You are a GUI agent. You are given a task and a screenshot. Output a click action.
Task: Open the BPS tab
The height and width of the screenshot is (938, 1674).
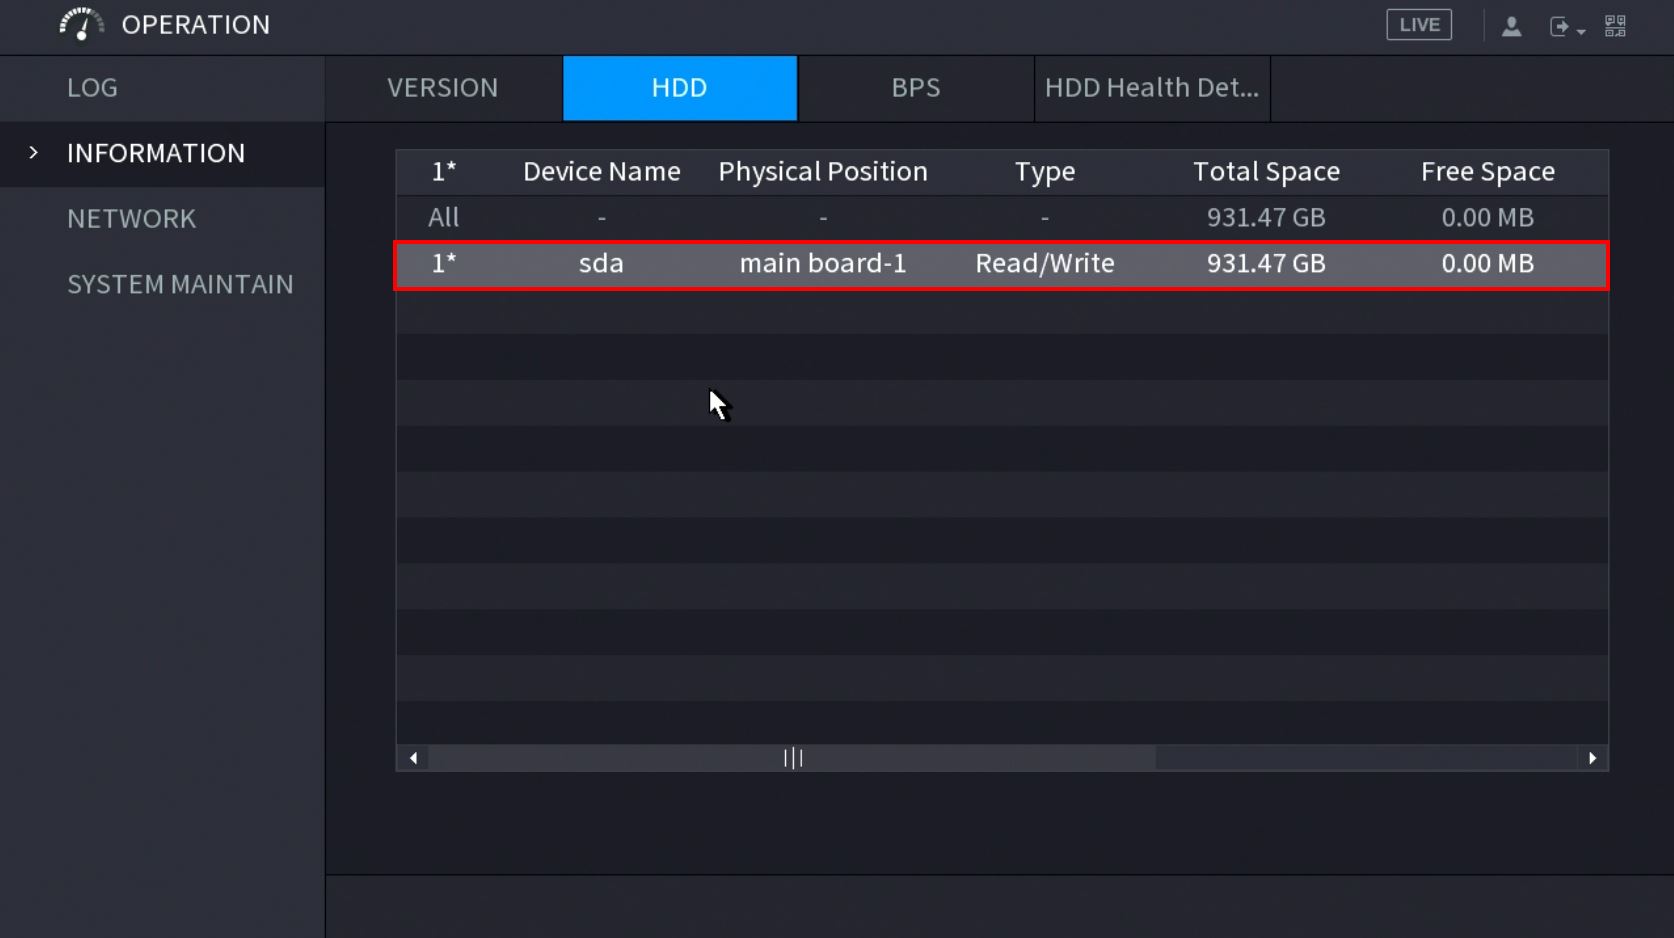(916, 88)
